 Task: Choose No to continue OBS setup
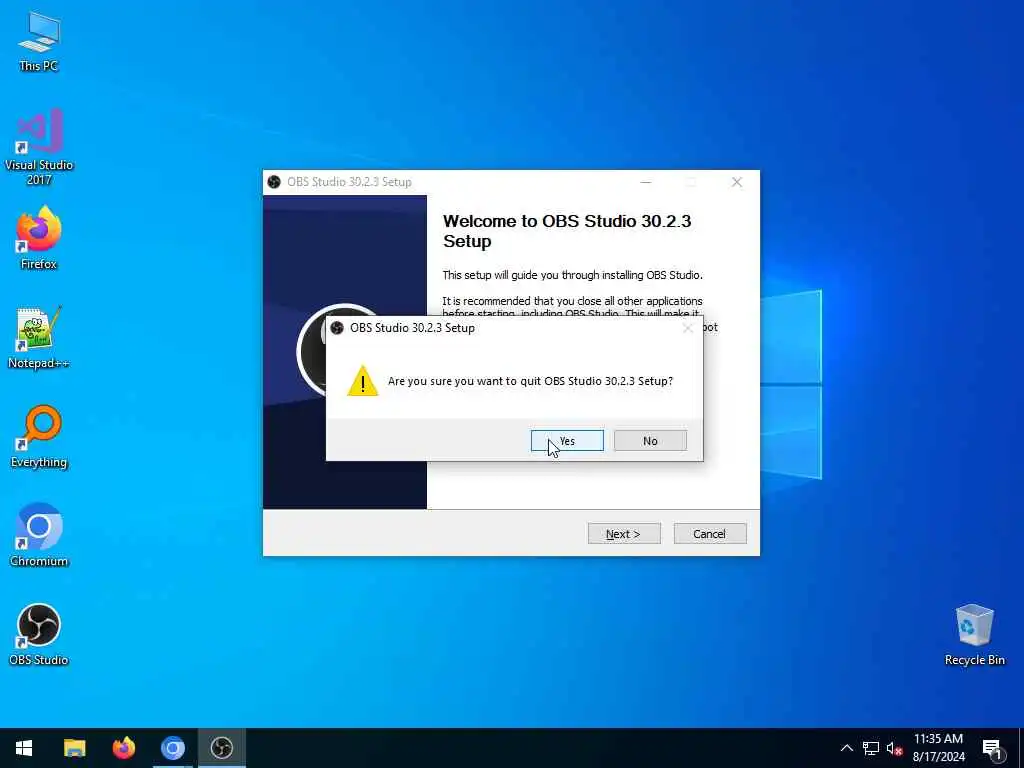(650, 441)
